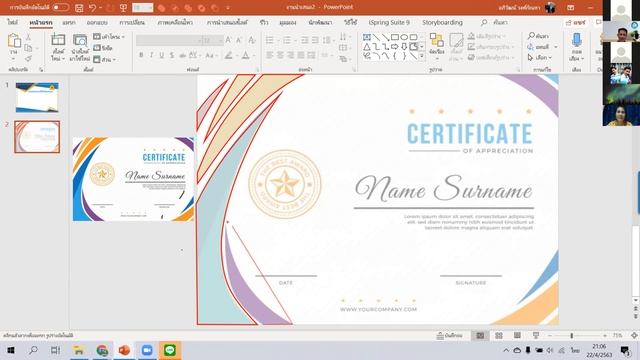Open LINE app from the taskbar
The height and width of the screenshot is (360, 640).
[170, 350]
